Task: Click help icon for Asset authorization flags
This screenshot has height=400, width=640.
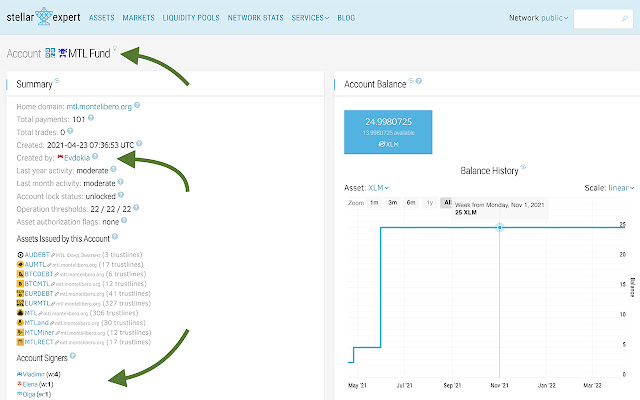Action: click(124, 220)
